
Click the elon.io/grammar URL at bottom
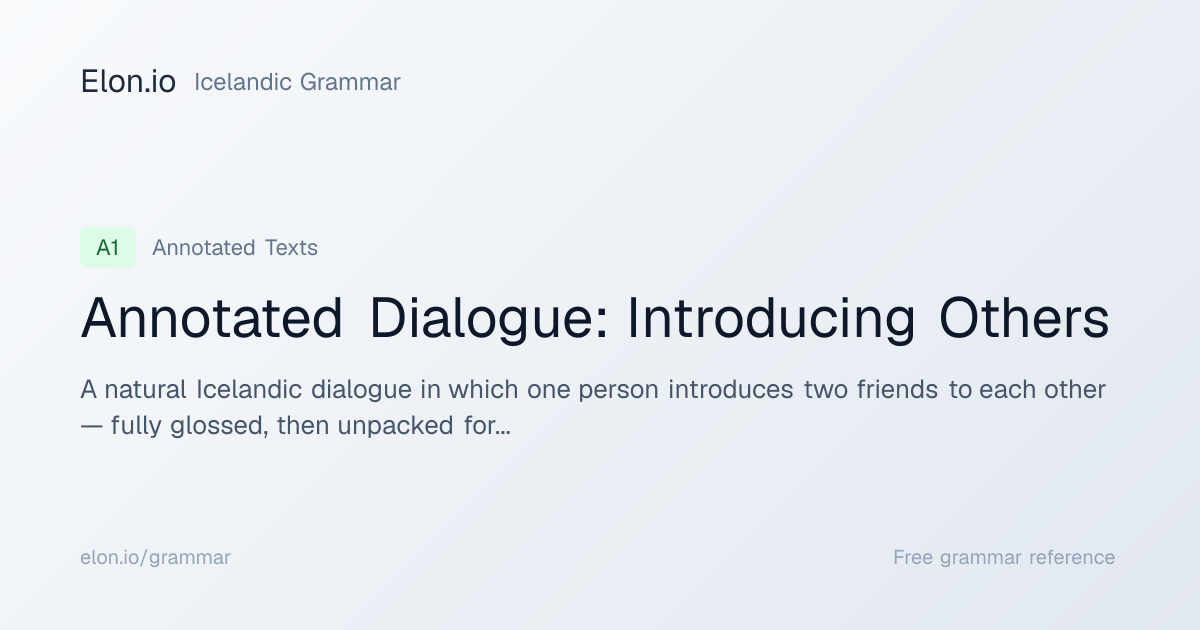click(x=155, y=557)
